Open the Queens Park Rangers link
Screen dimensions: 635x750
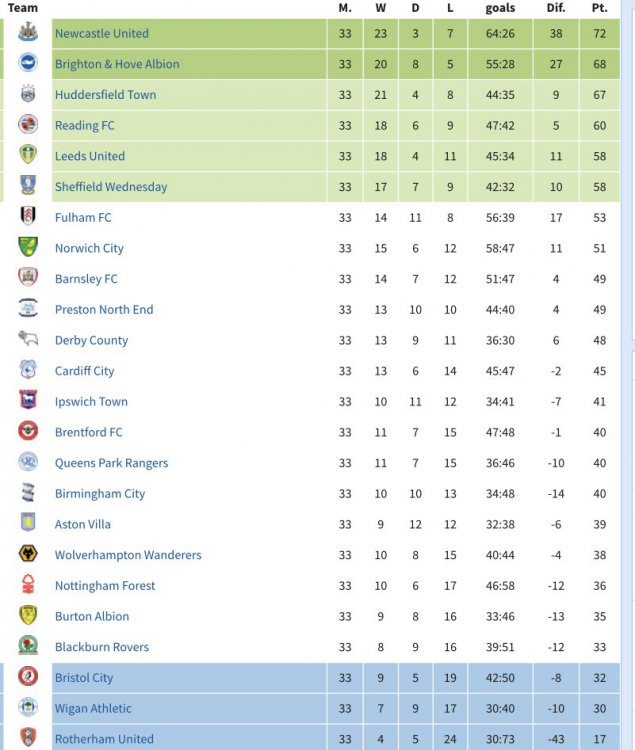pos(111,463)
